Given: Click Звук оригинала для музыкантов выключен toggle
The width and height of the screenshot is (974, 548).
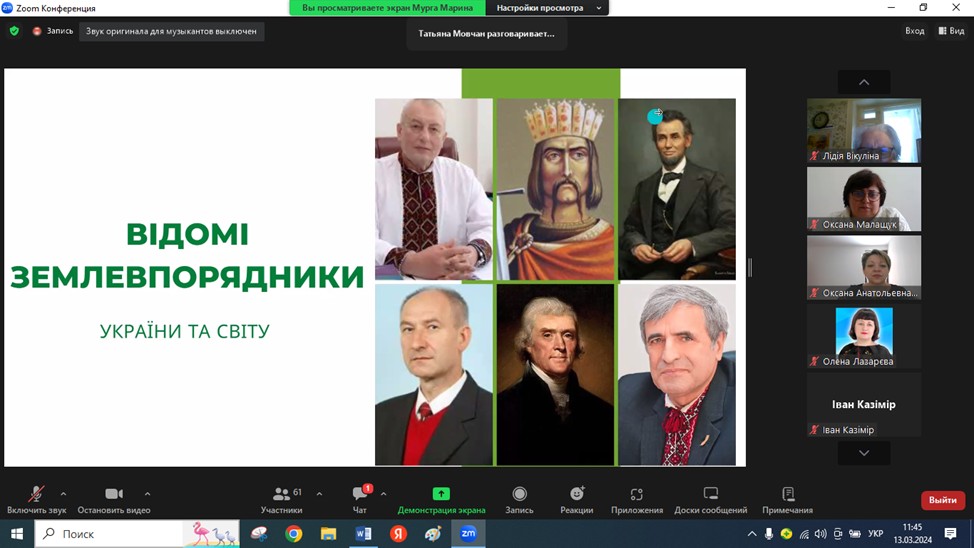Looking at the screenshot, I should pos(171,31).
